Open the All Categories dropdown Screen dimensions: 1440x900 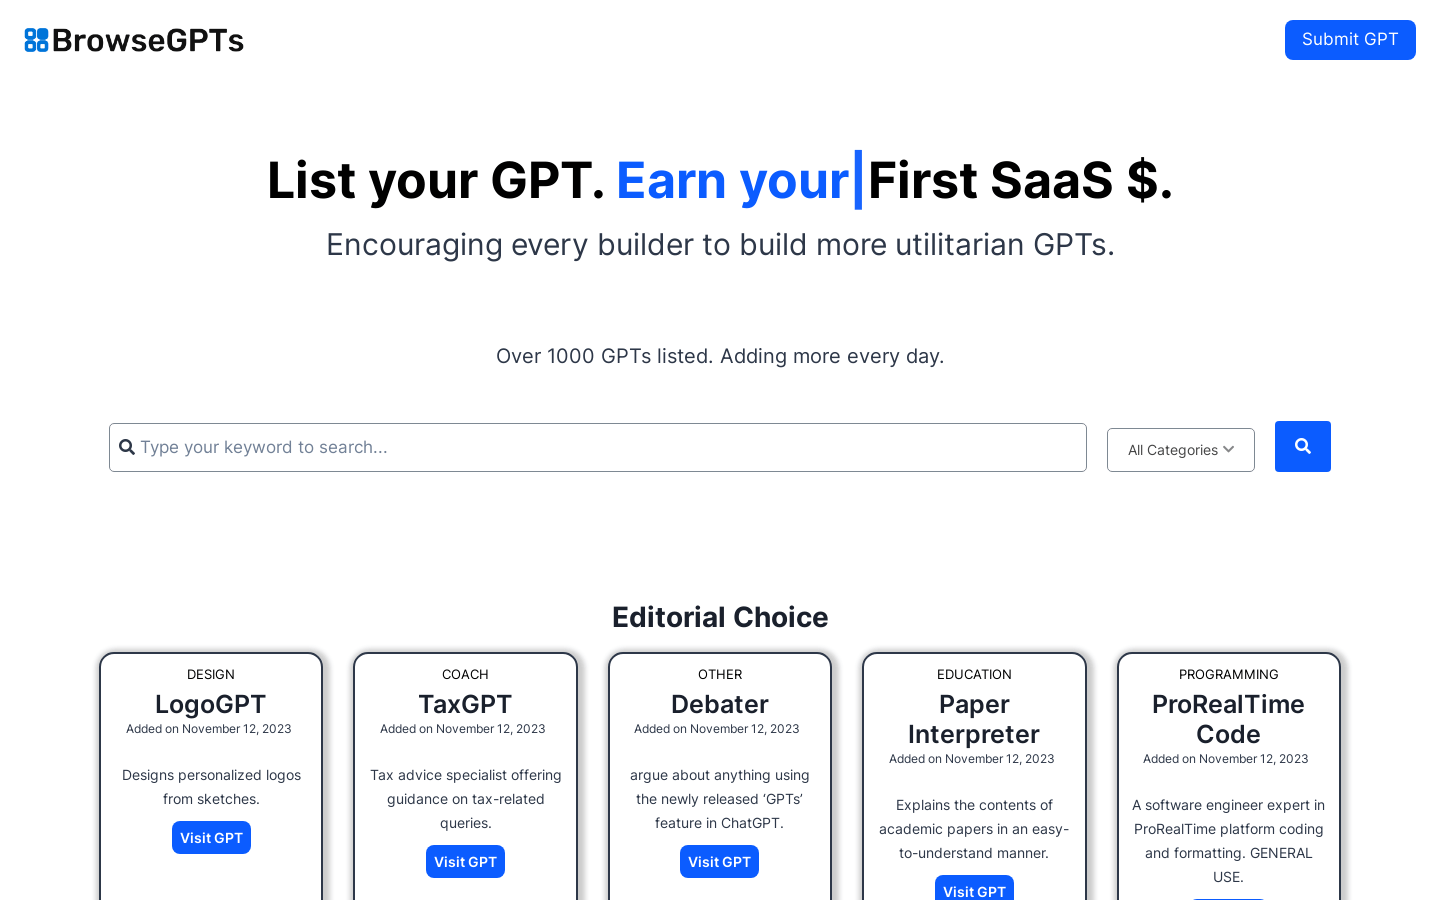(x=1180, y=450)
